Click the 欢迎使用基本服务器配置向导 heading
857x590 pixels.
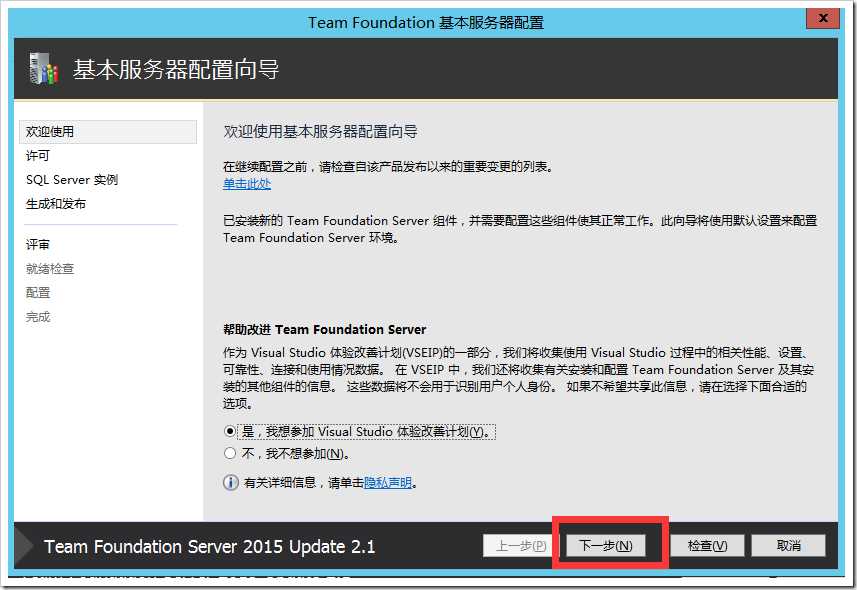(320, 132)
